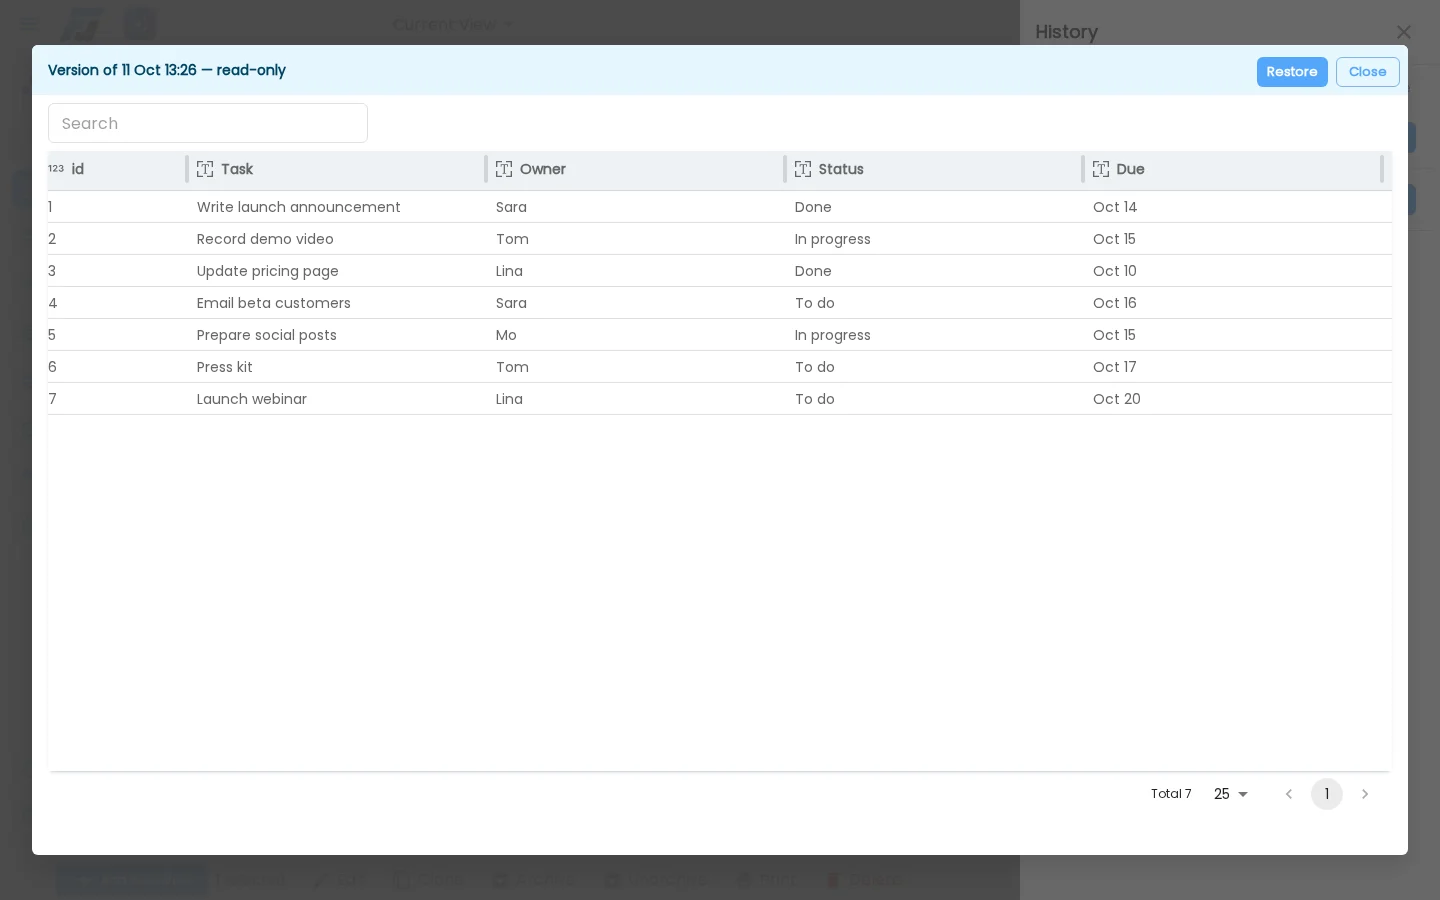Select Status 'In progress' in row 2

(934, 239)
